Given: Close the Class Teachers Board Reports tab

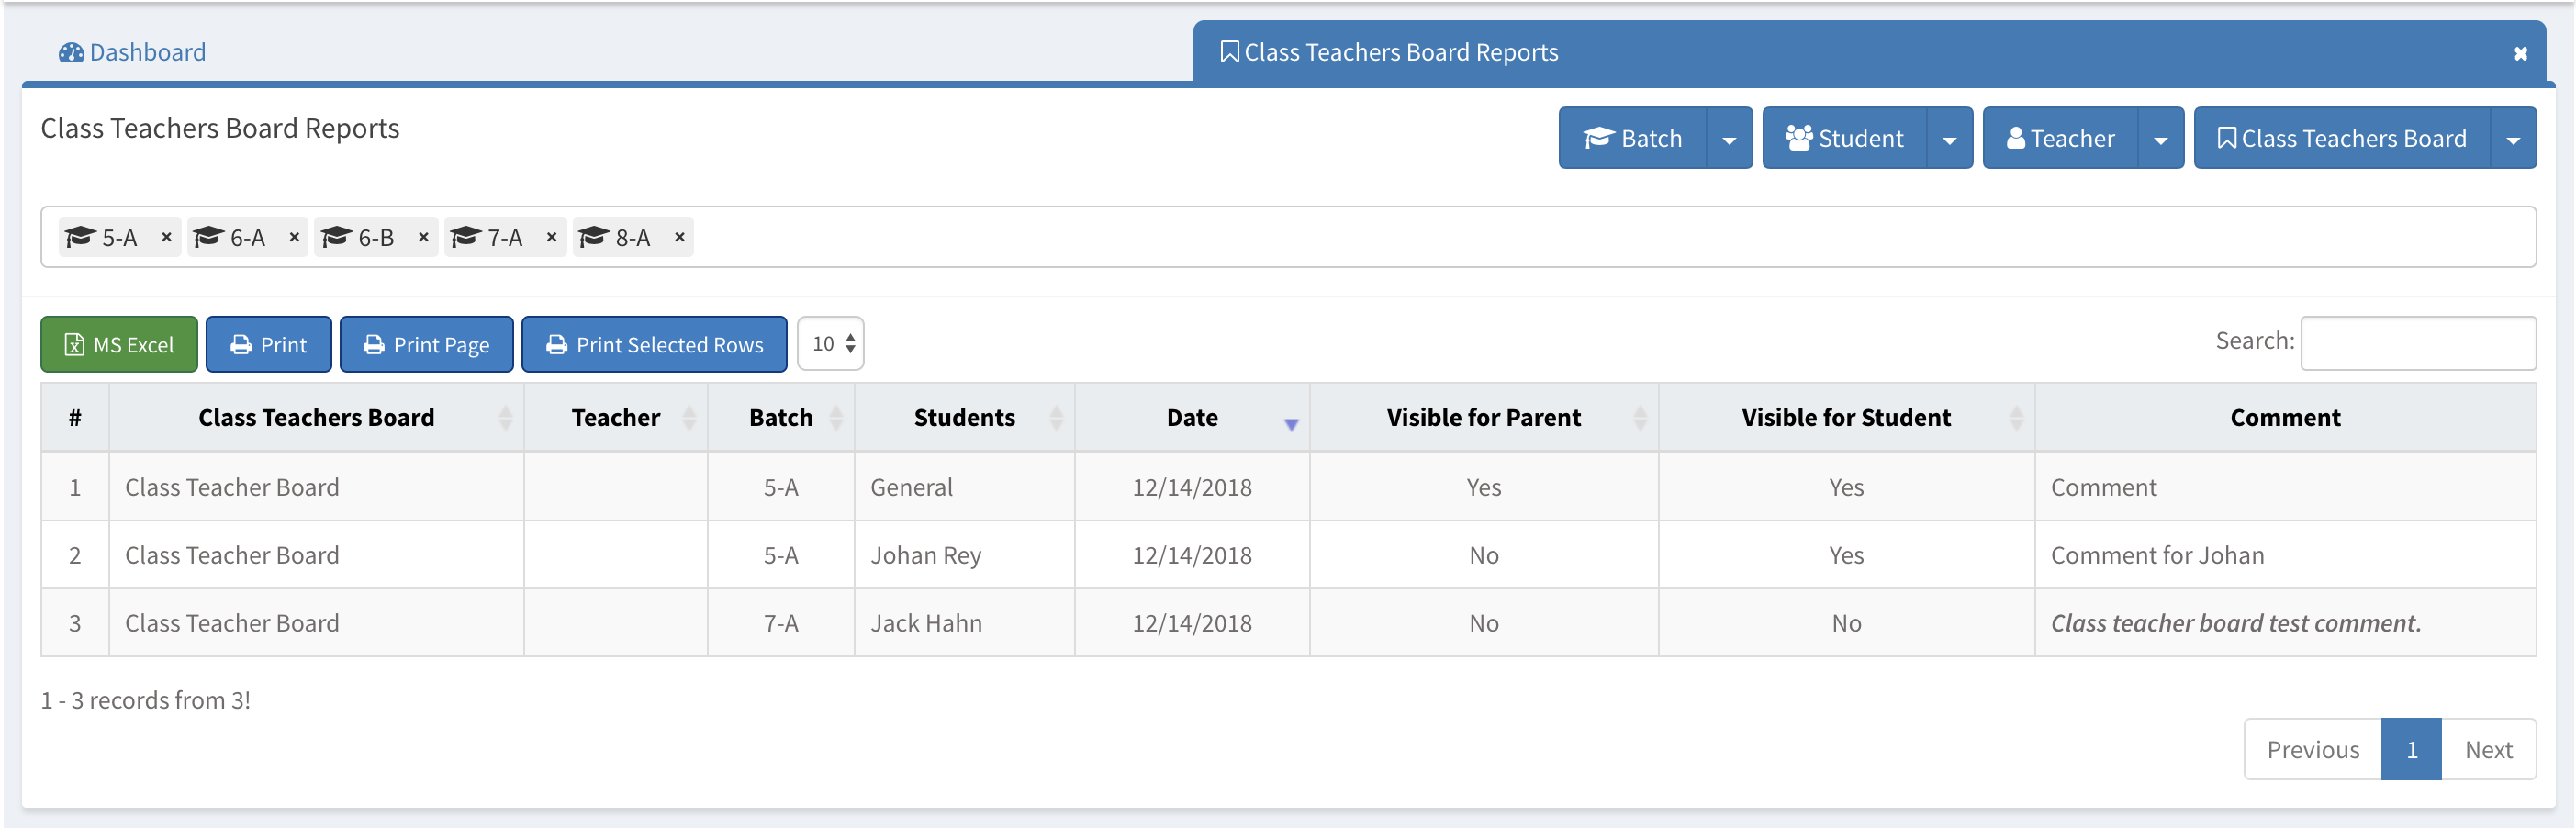Looking at the screenshot, I should 2520,54.
